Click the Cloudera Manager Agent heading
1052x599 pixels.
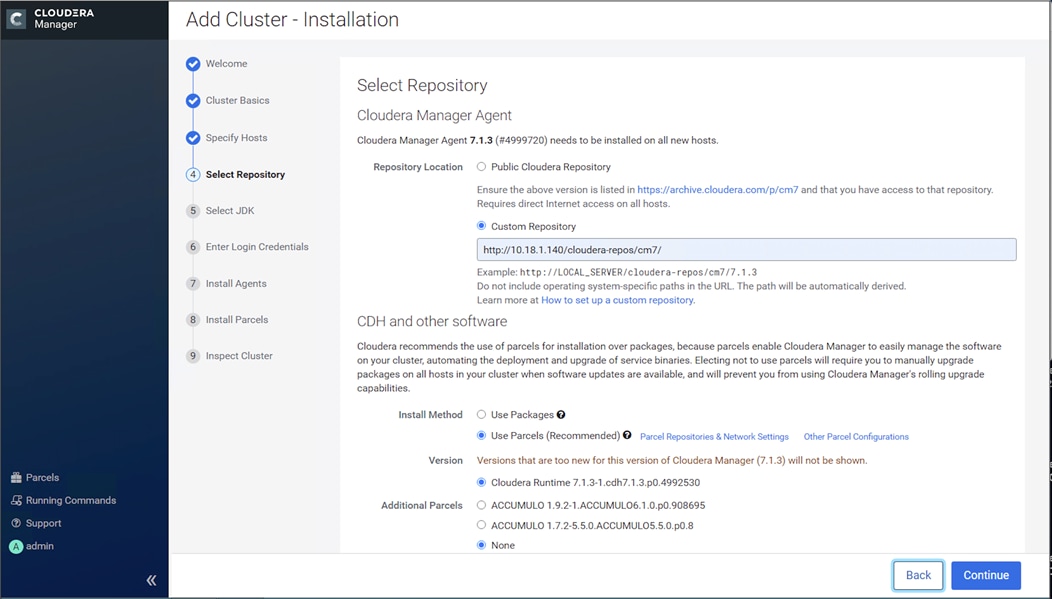coord(434,115)
